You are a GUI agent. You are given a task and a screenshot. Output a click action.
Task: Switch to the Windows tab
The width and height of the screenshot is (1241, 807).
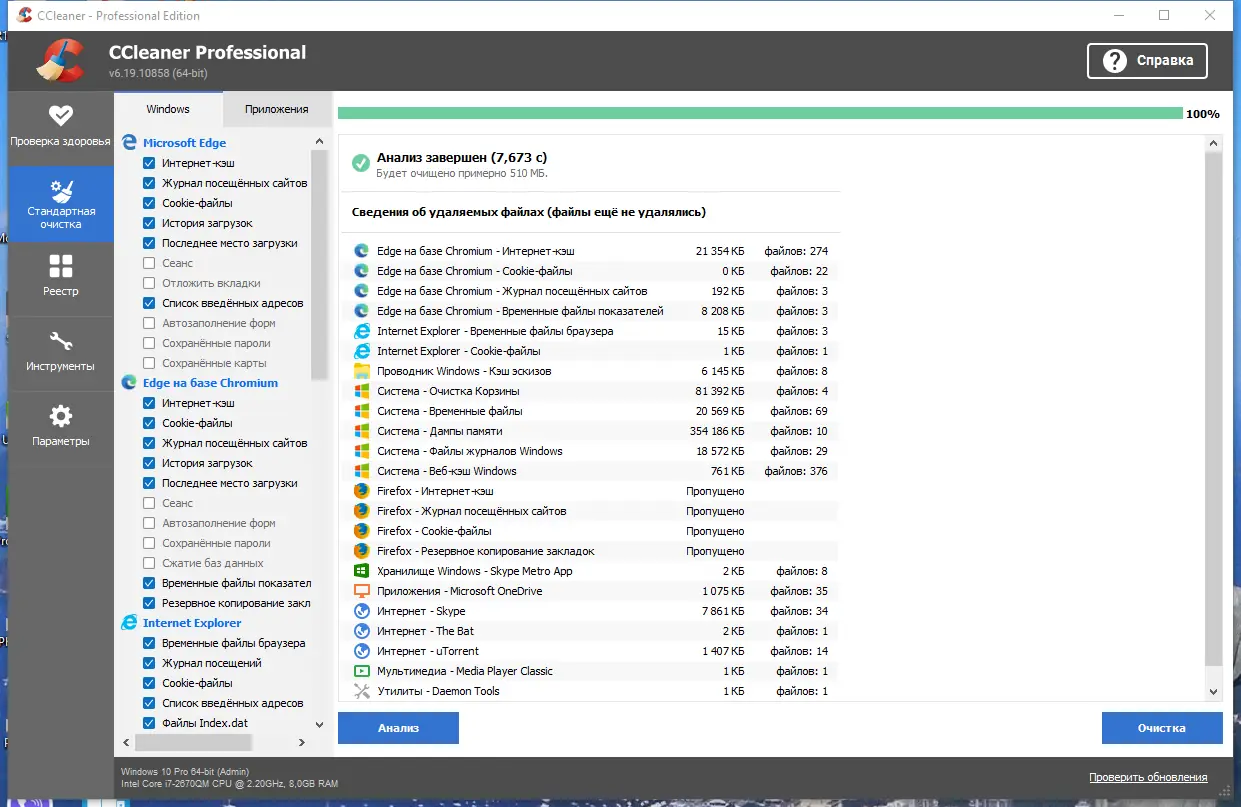click(168, 109)
